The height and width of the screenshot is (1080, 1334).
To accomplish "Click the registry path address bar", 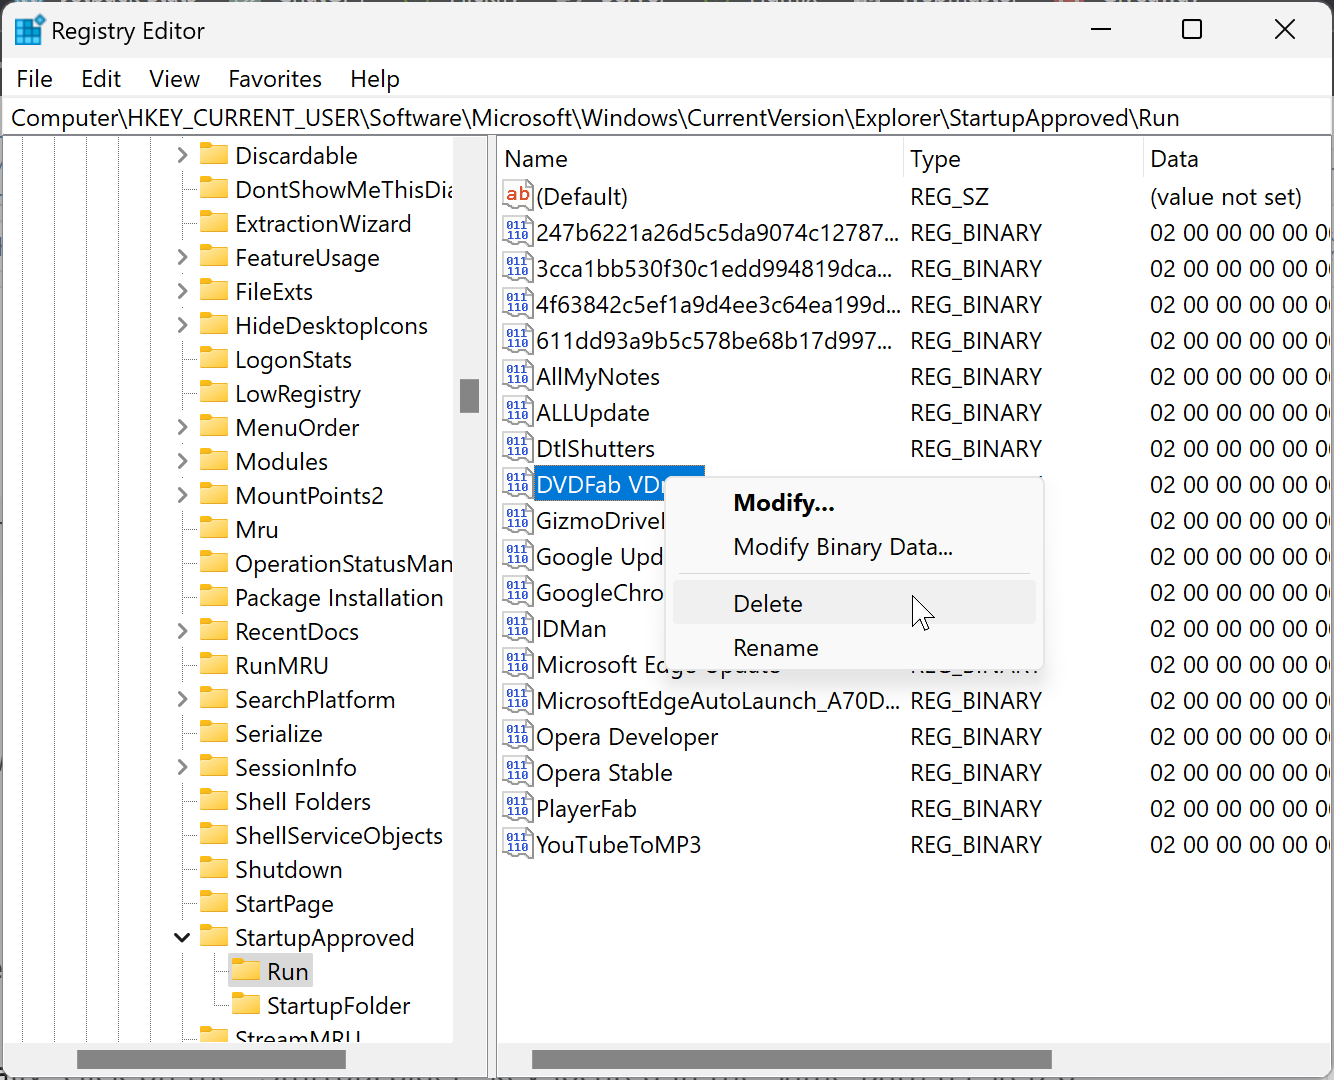I will point(667,118).
